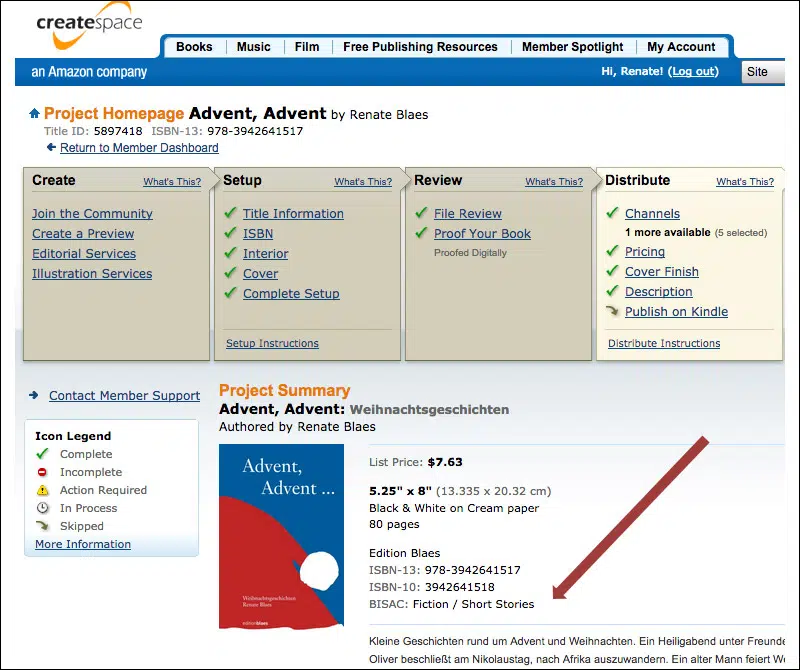Open Editorial Services link

[84, 253]
